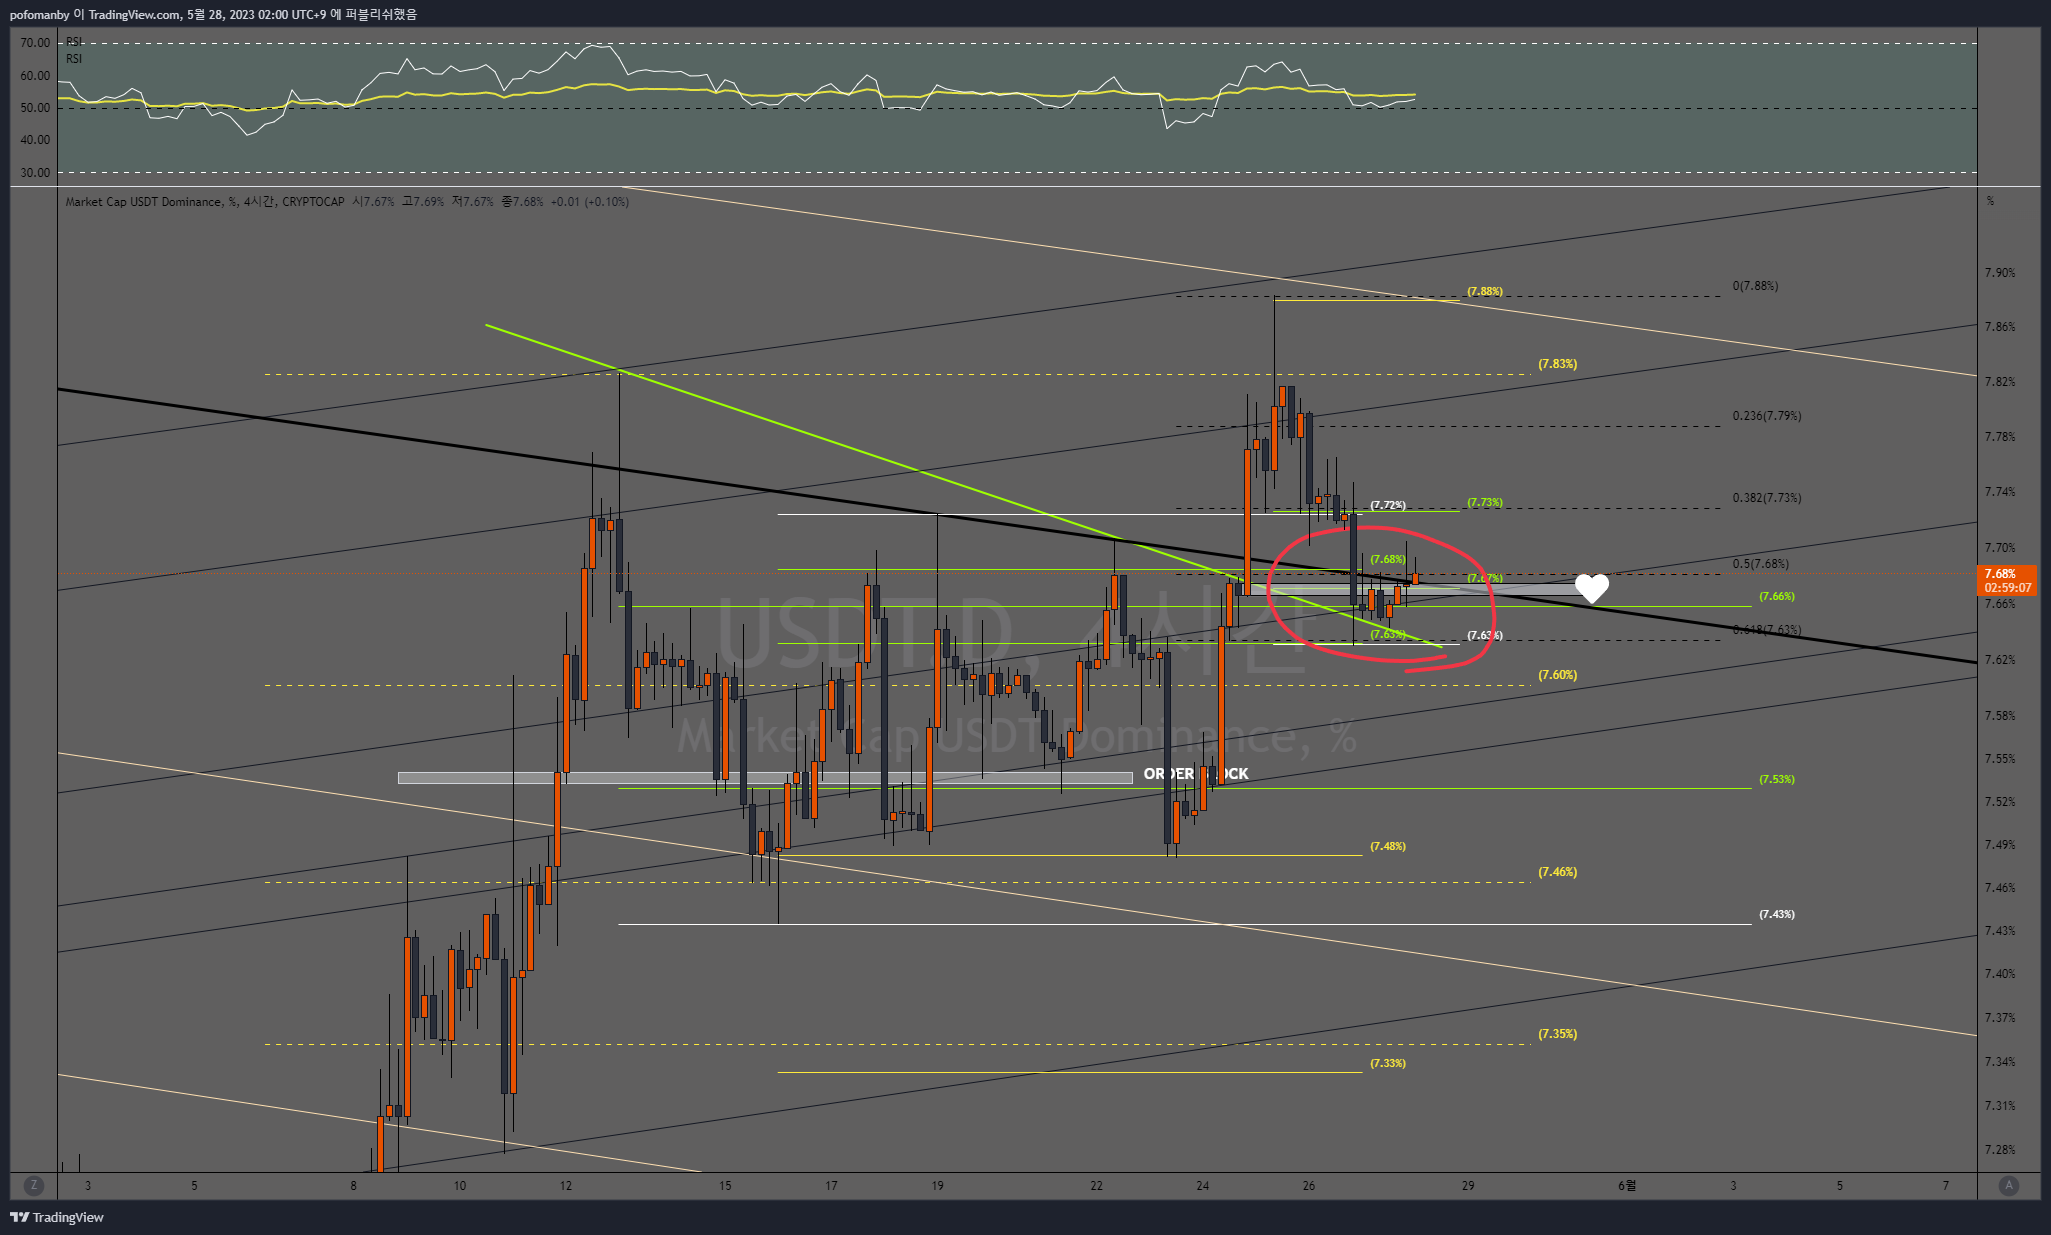Click the 60.00 RSI axis value

tap(35, 76)
